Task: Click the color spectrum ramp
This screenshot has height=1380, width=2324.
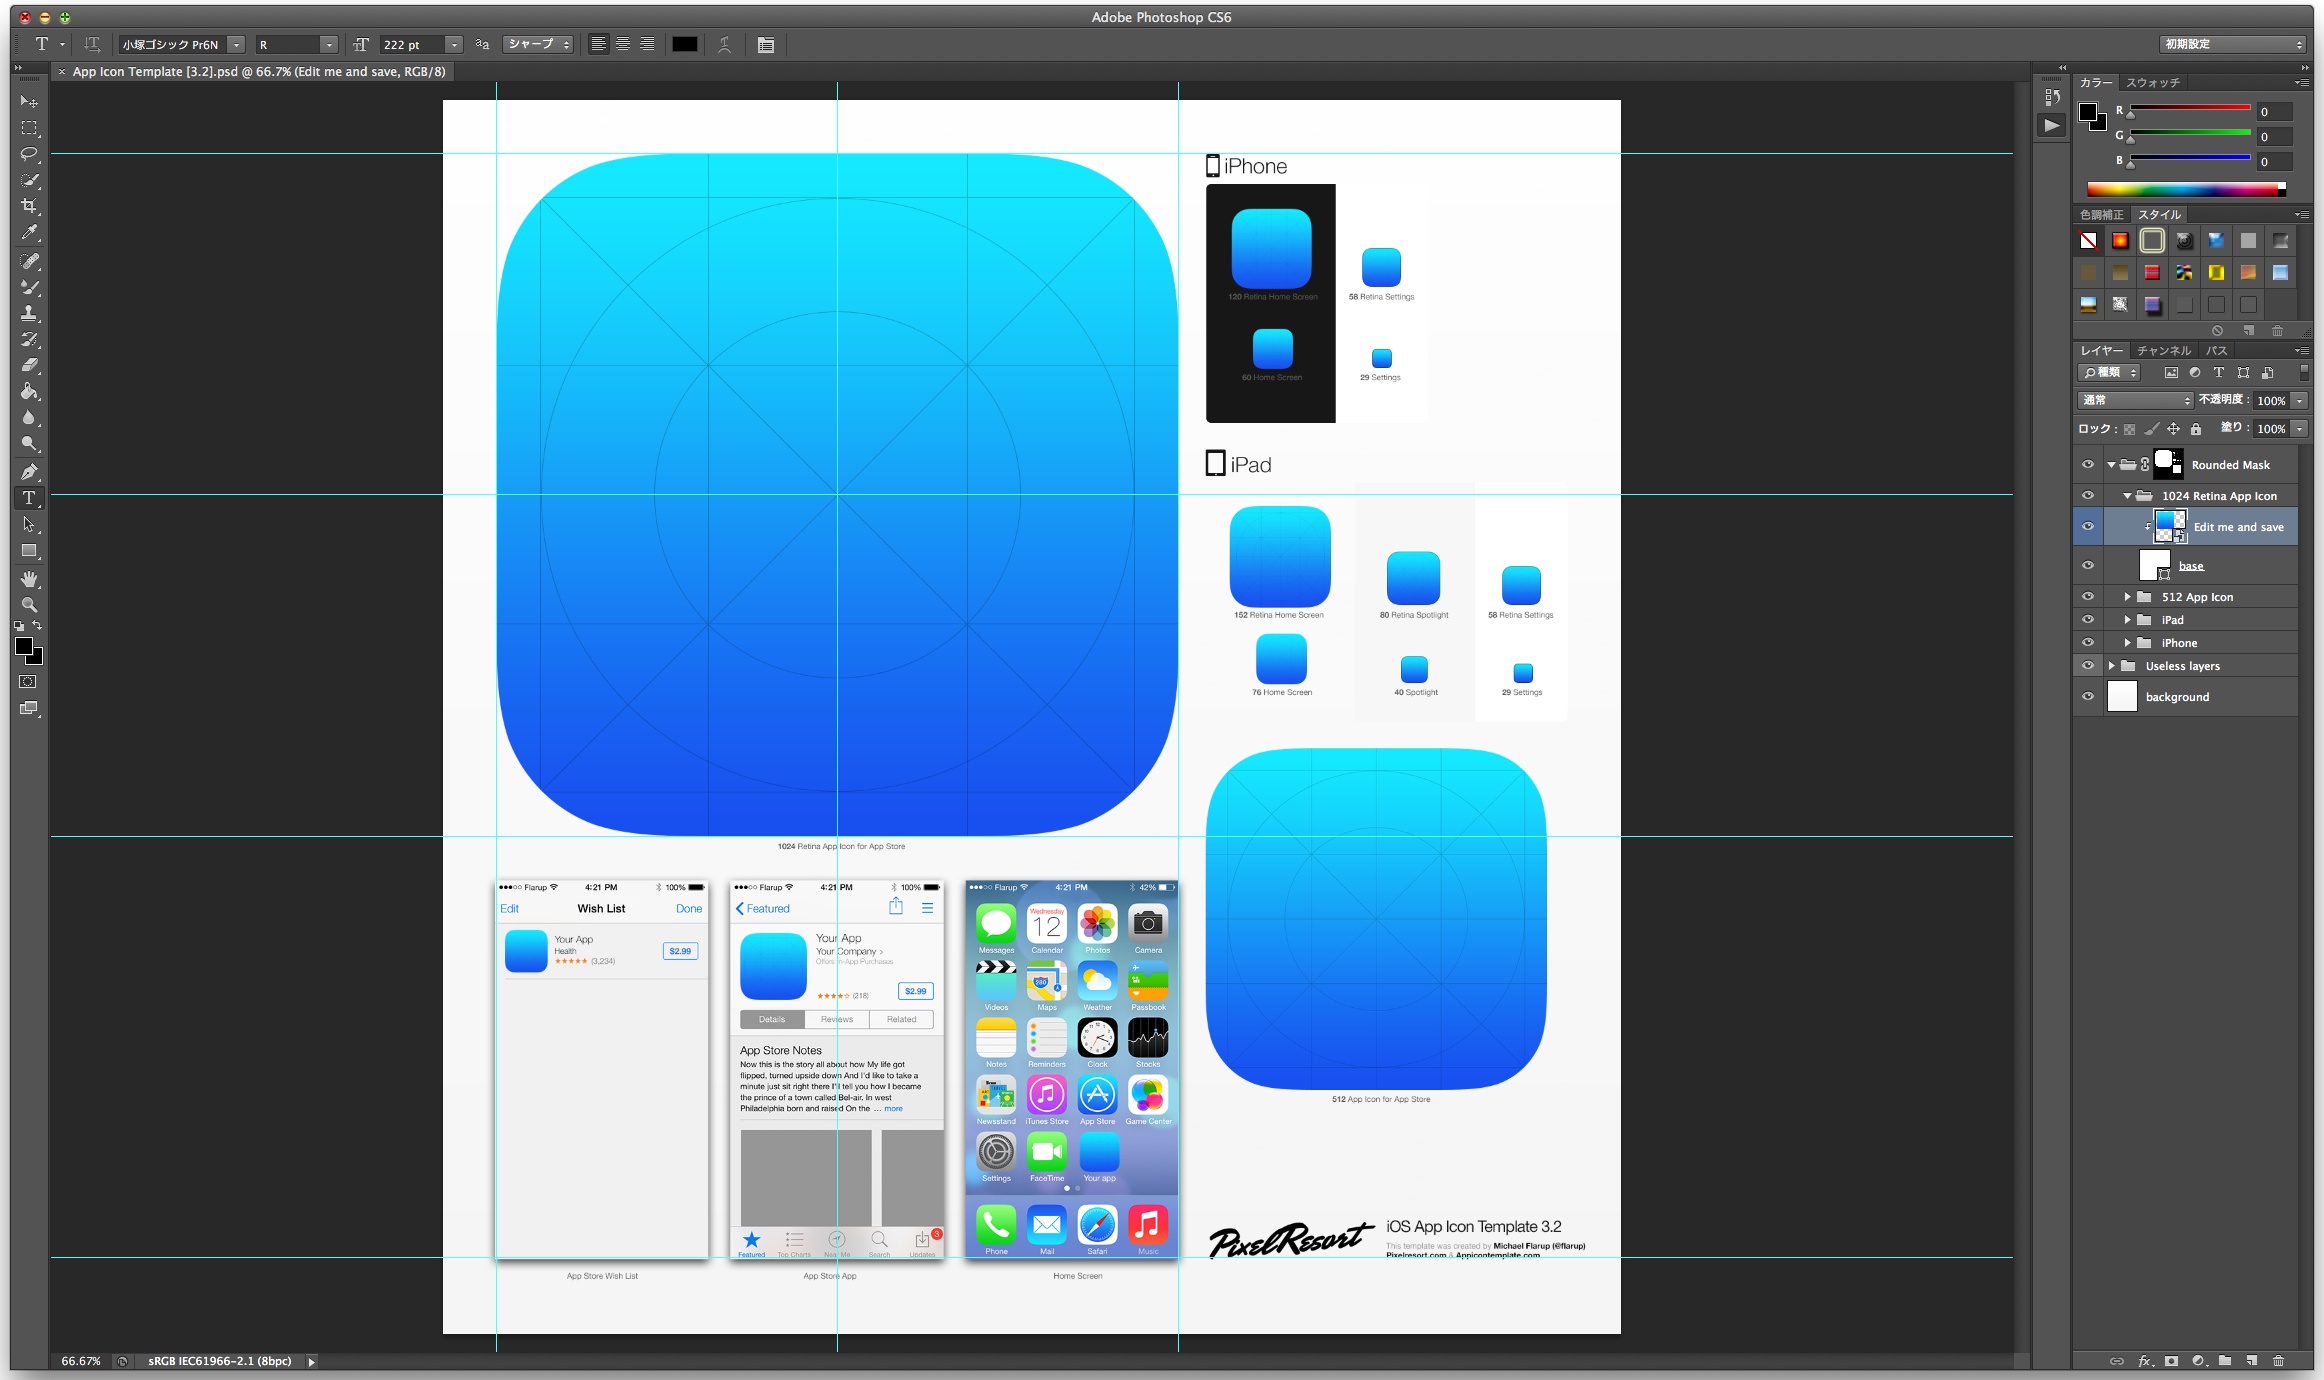Action: pos(2186,189)
